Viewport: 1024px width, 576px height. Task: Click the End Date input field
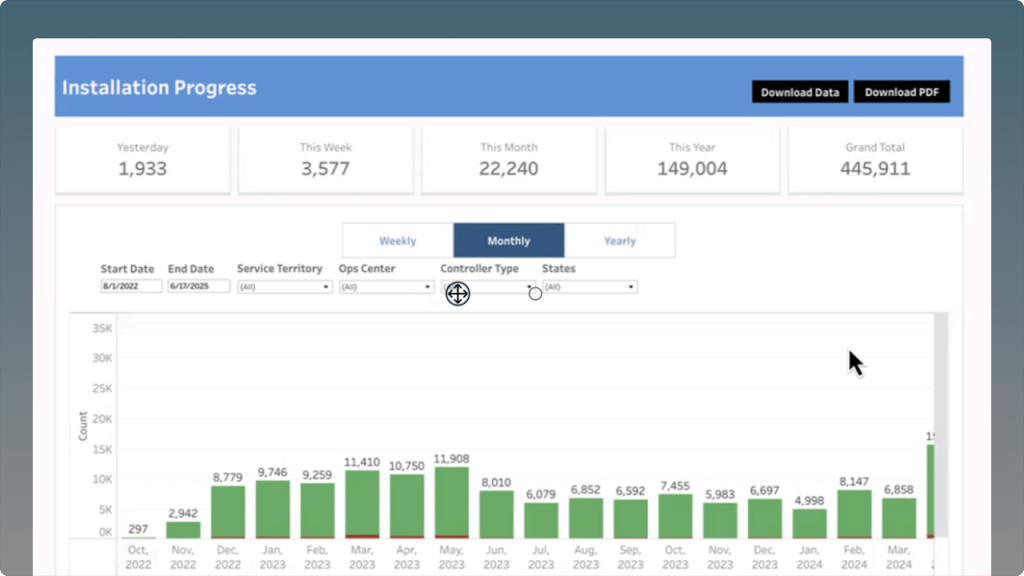(198, 287)
